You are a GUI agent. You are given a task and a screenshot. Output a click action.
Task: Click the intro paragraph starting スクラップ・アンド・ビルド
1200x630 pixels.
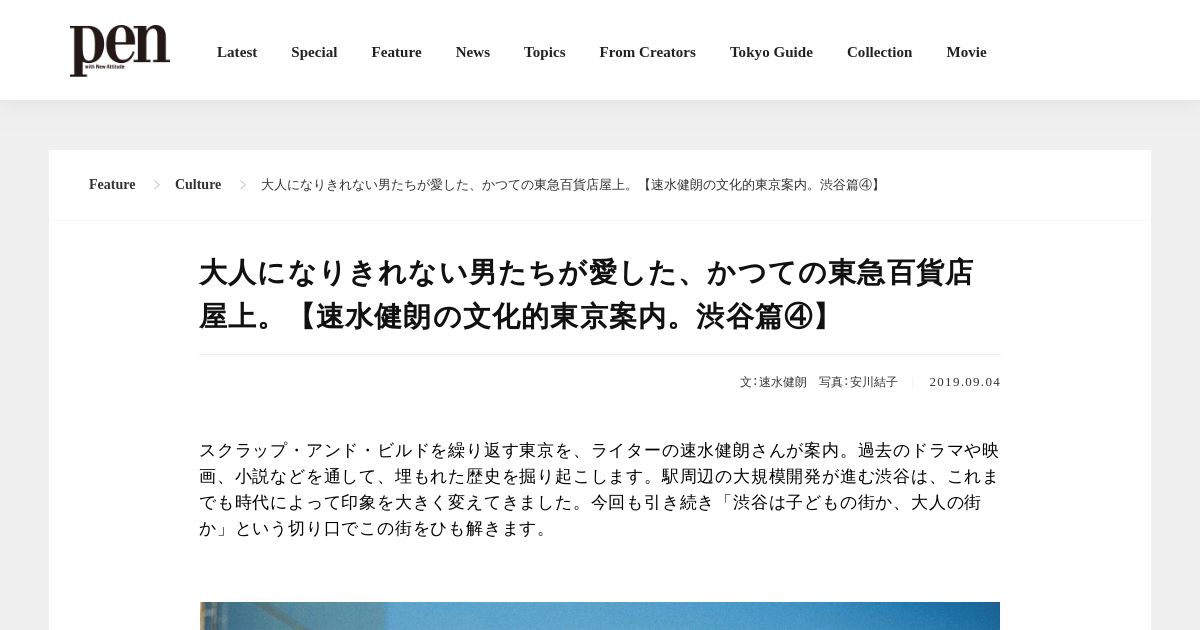click(x=599, y=489)
